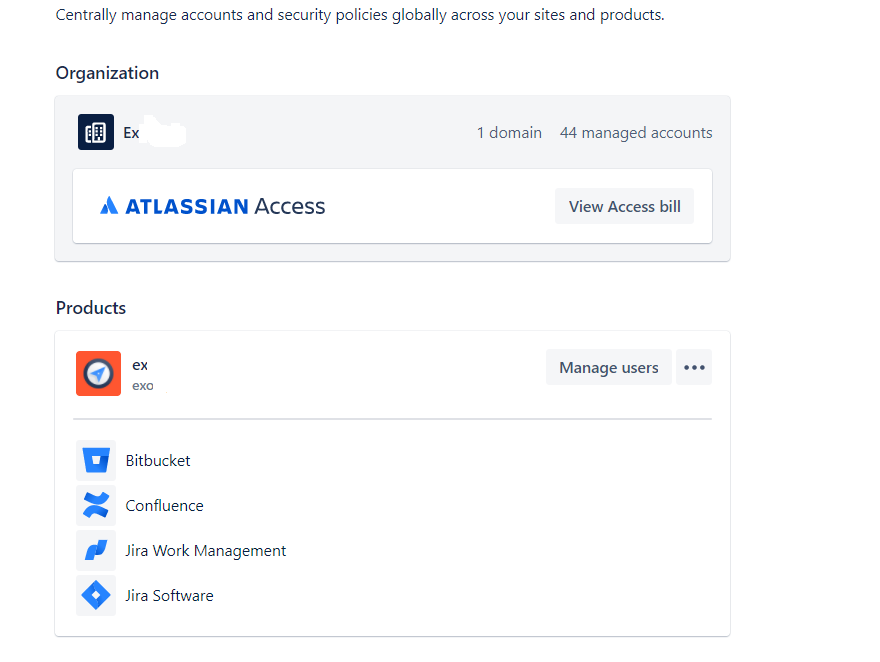The height and width of the screenshot is (662, 880).
Task: Click the Organization section heading
Action: [x=107, y=73]
